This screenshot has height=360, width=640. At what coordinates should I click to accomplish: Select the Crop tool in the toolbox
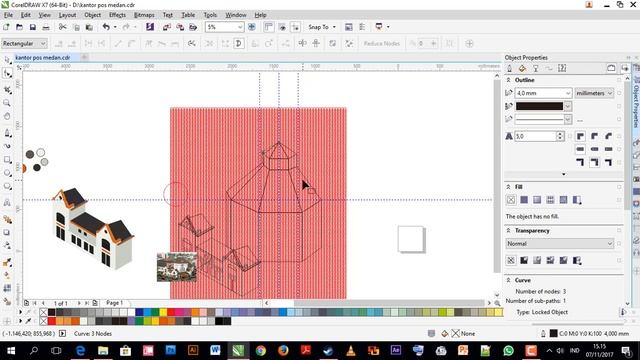click(x=7, y=89)
